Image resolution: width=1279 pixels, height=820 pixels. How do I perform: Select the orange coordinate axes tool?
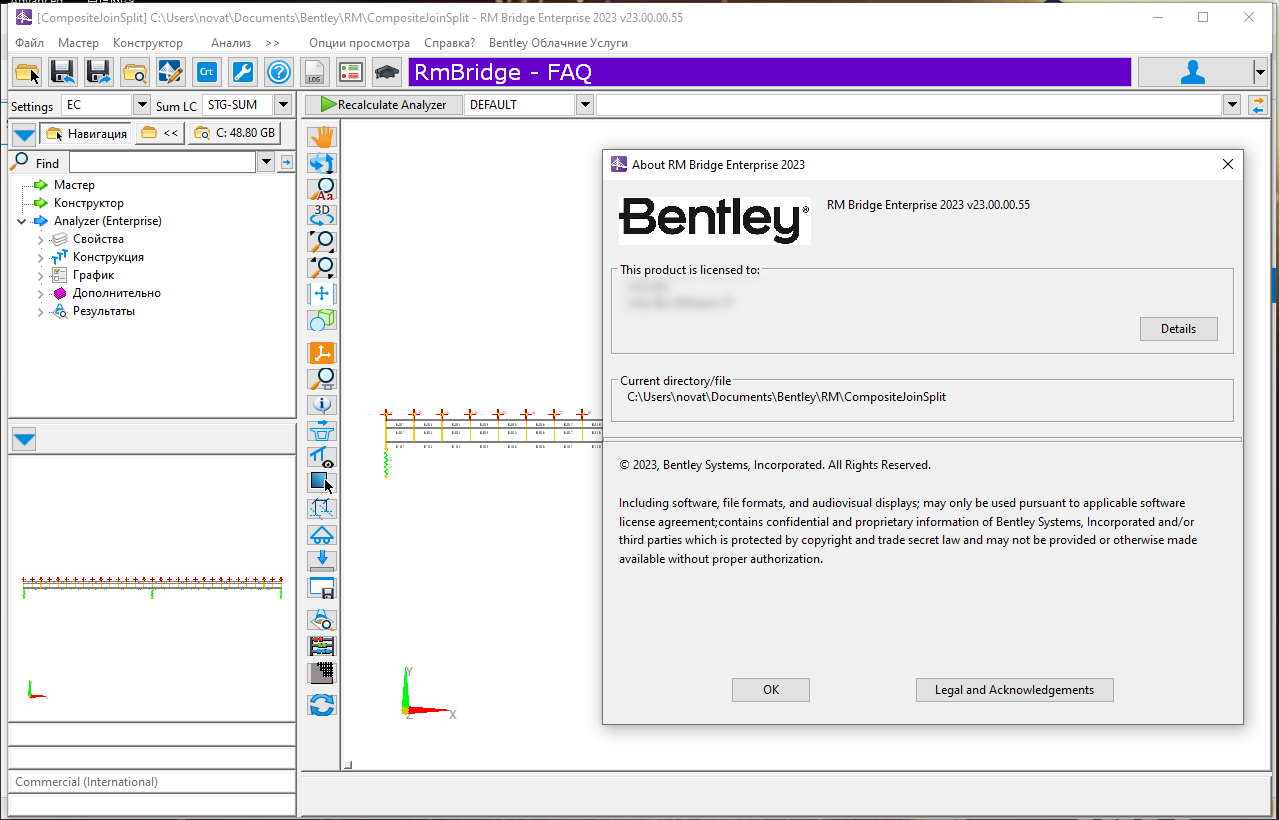tap(322, 353)
